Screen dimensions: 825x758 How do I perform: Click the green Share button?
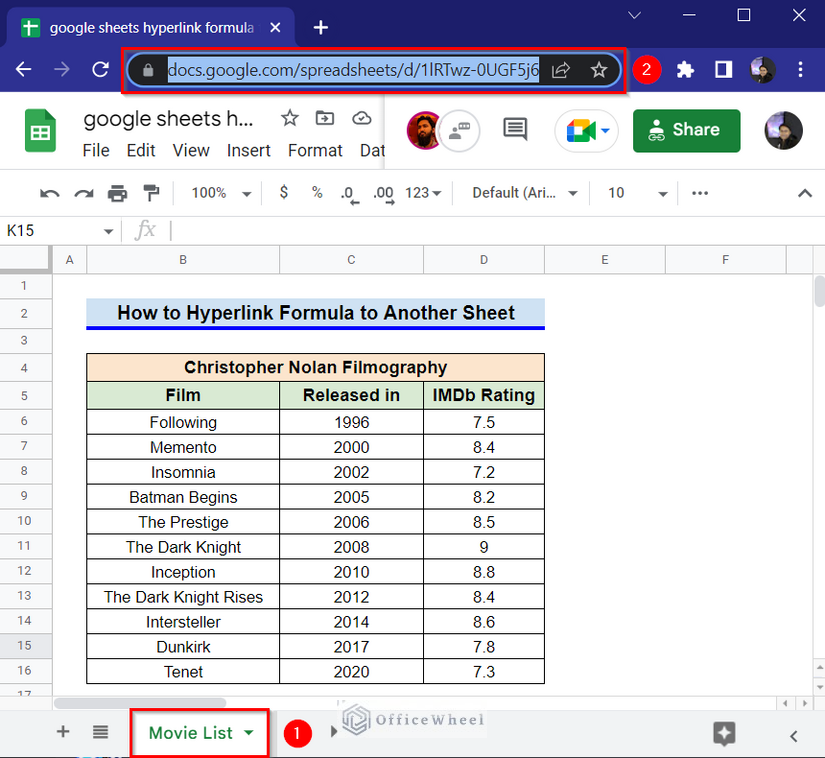686,131
